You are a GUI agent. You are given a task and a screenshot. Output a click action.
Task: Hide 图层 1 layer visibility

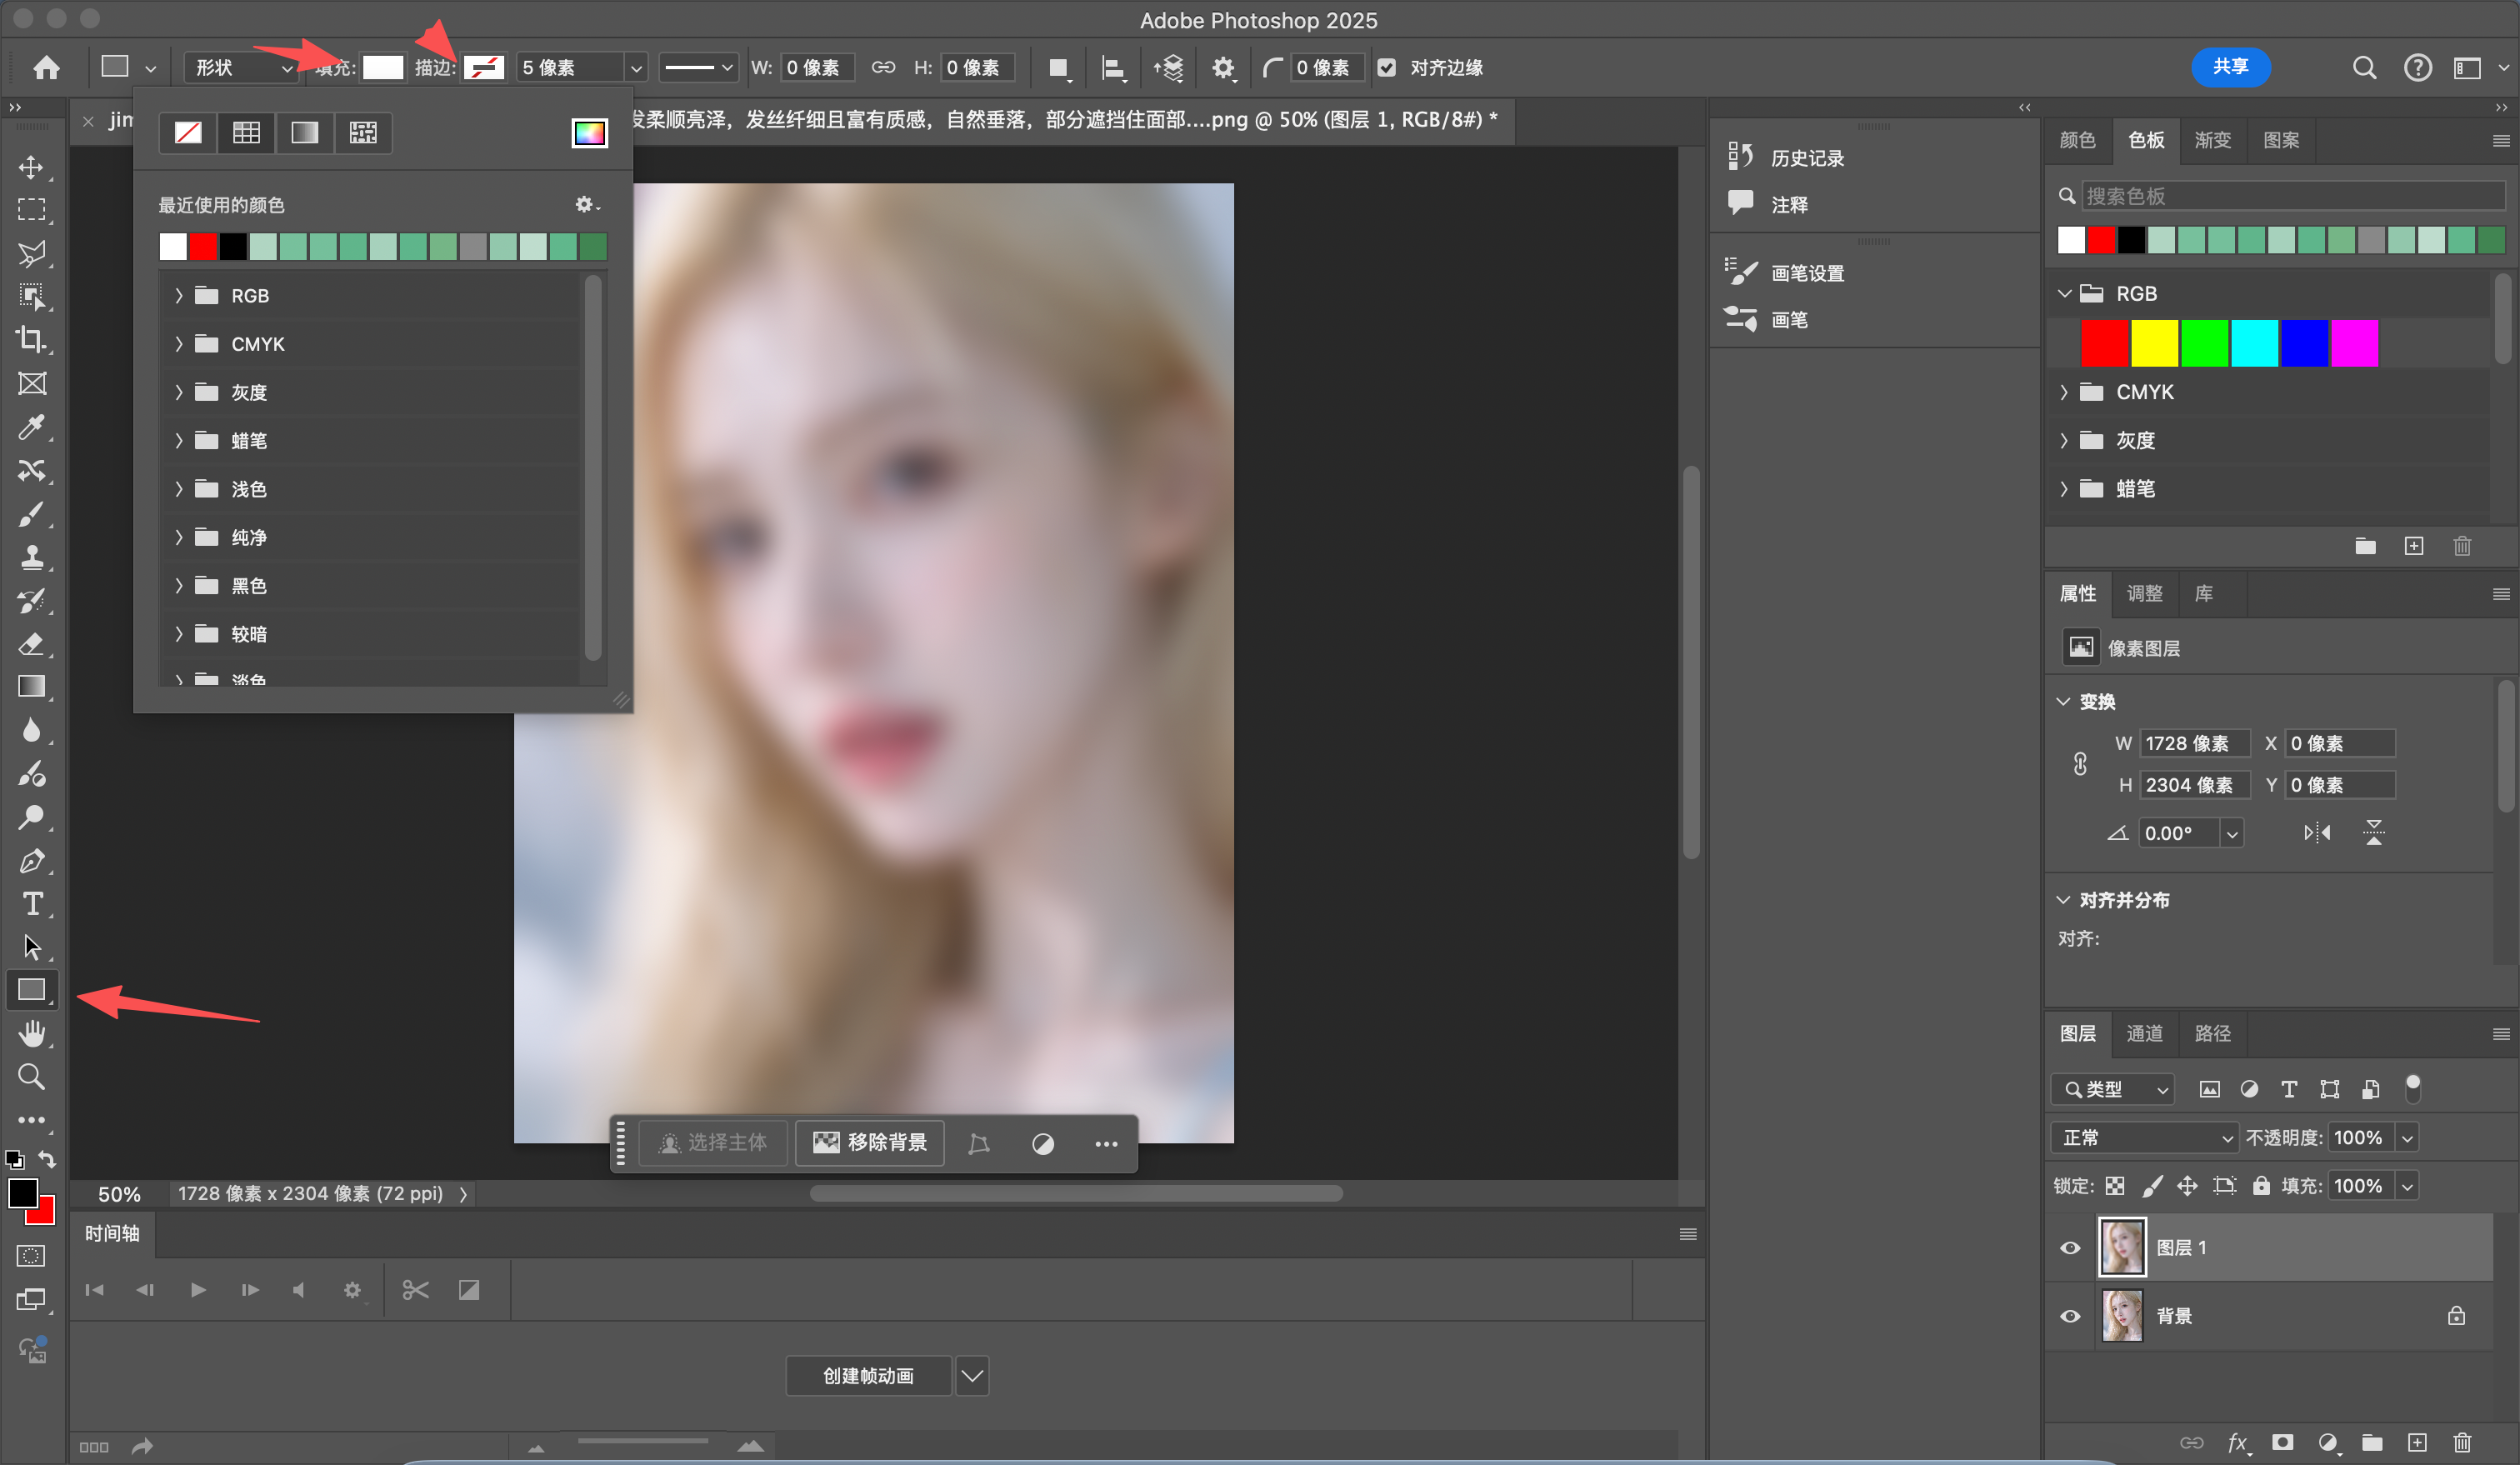tap(2070, 1248)
